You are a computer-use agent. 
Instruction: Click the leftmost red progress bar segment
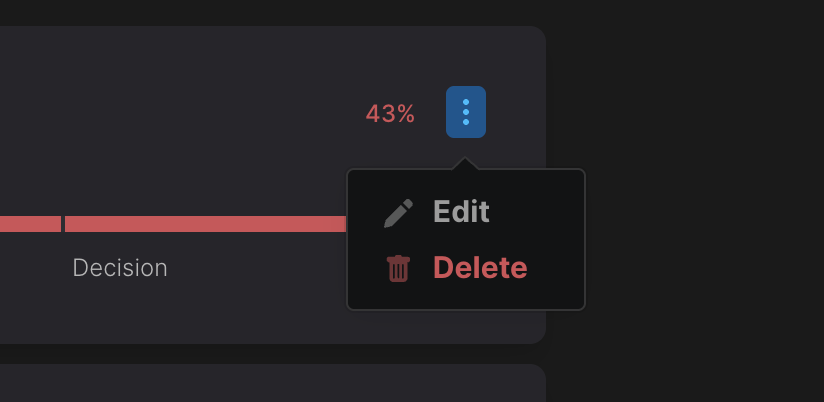(30, 224)
